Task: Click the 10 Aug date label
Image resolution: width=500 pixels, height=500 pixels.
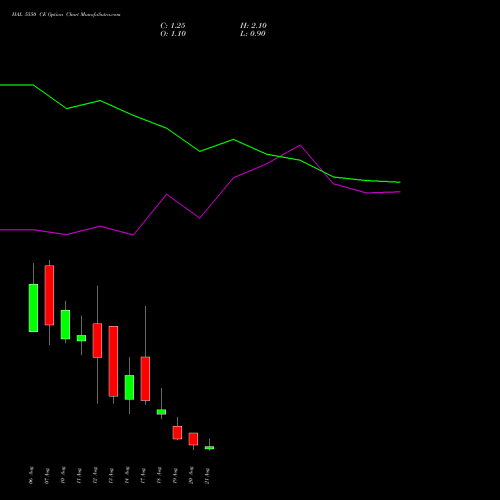Action: point(63,475)
